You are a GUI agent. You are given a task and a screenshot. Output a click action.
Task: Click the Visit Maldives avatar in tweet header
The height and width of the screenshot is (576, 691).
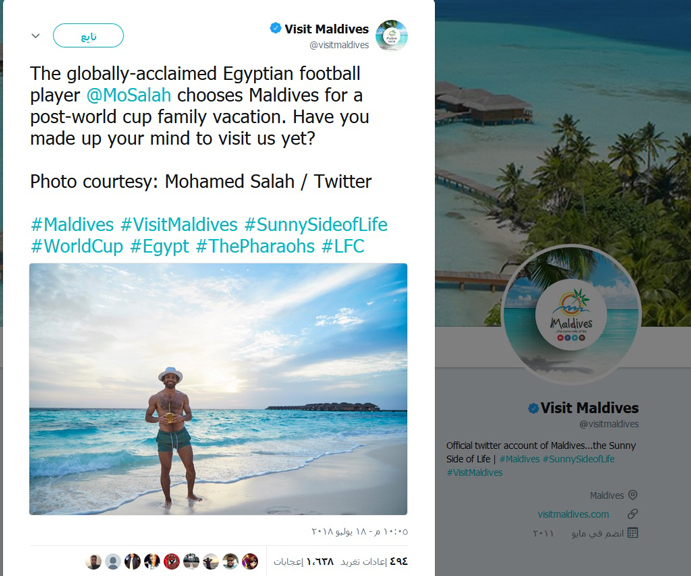[x=391, y=36]
